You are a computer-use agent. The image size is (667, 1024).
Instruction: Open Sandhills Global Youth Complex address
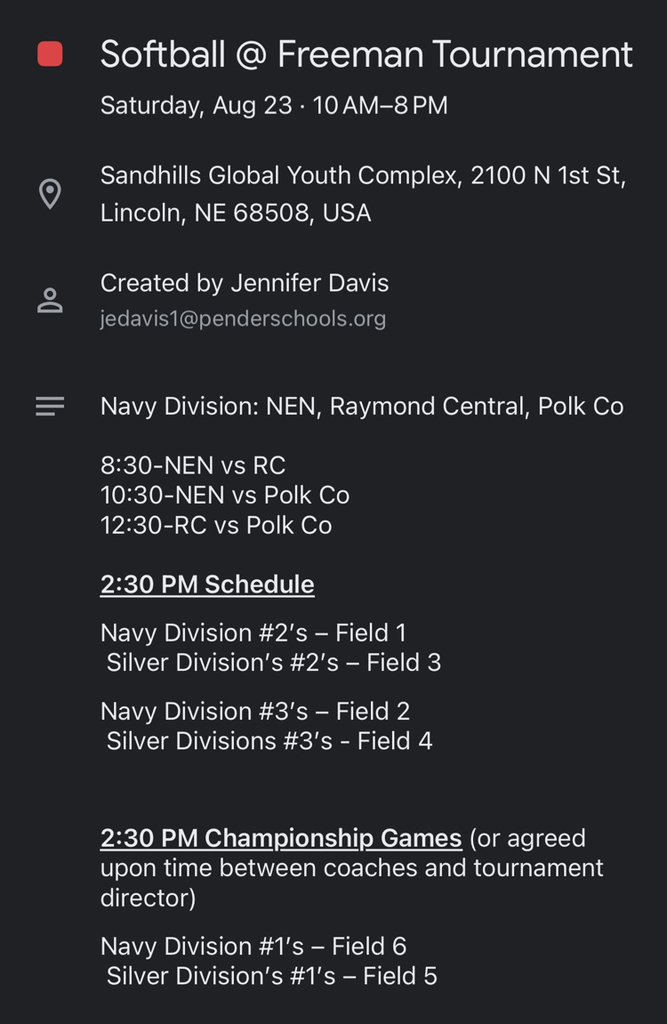[363, 194]
